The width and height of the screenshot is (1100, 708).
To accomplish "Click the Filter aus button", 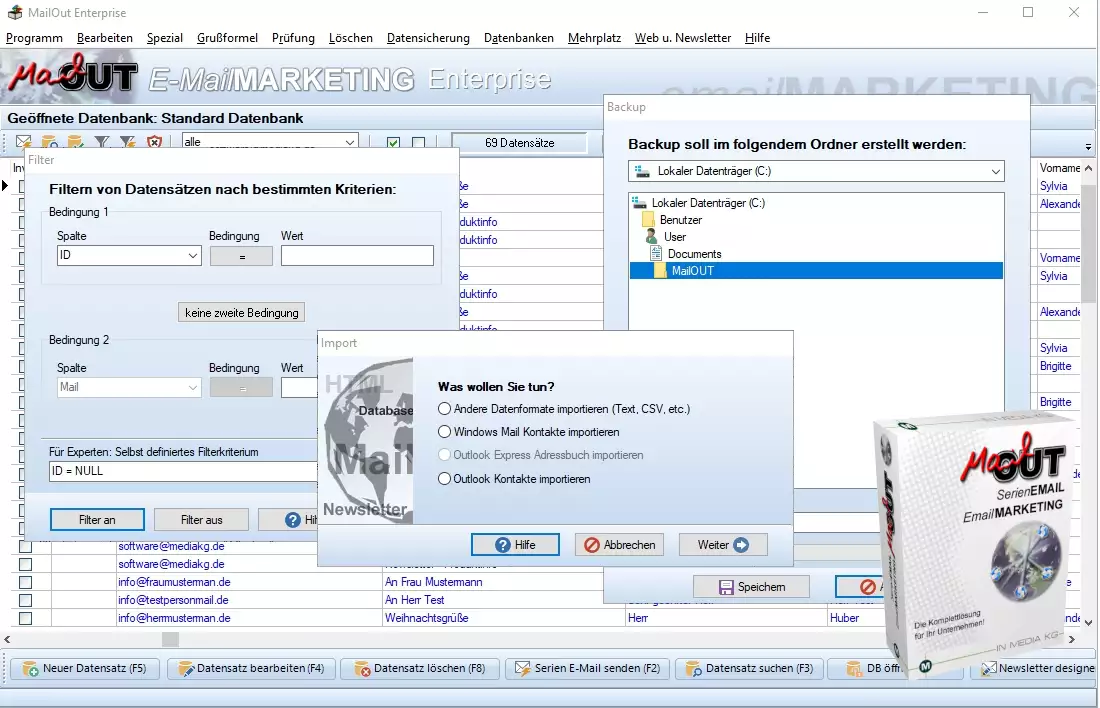I will 201,520.
